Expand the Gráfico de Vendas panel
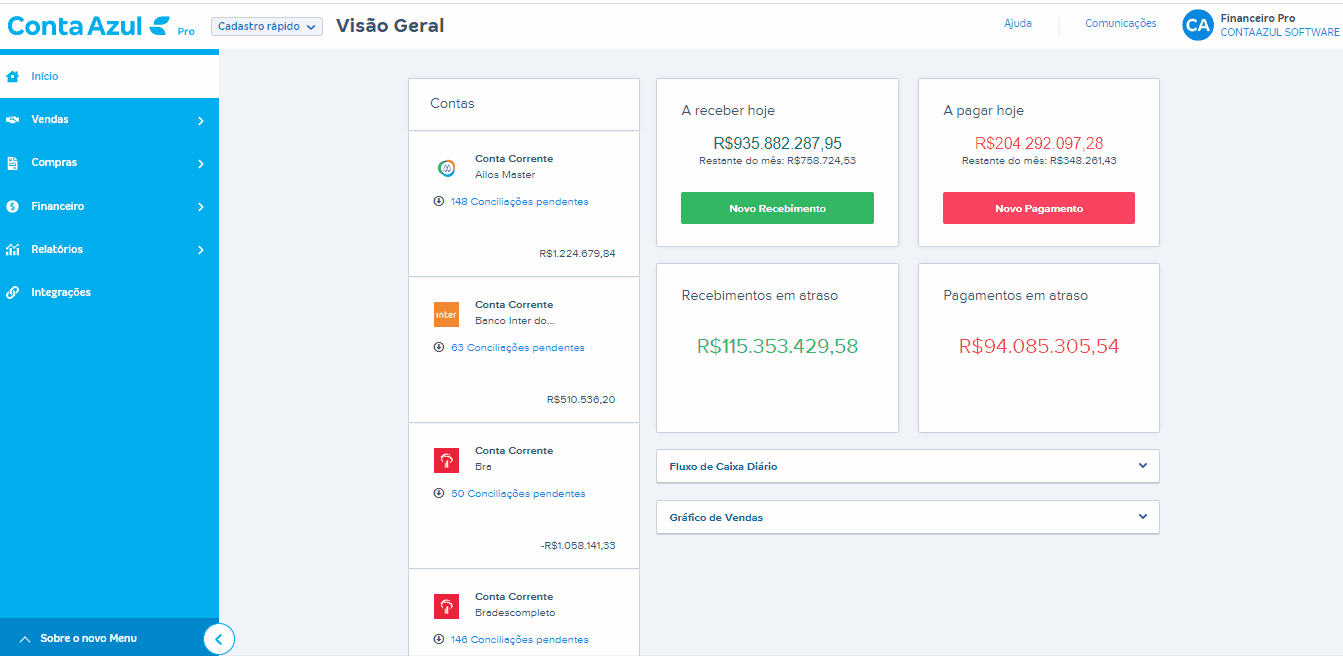 pyautogui.click(x=908, y=517)
